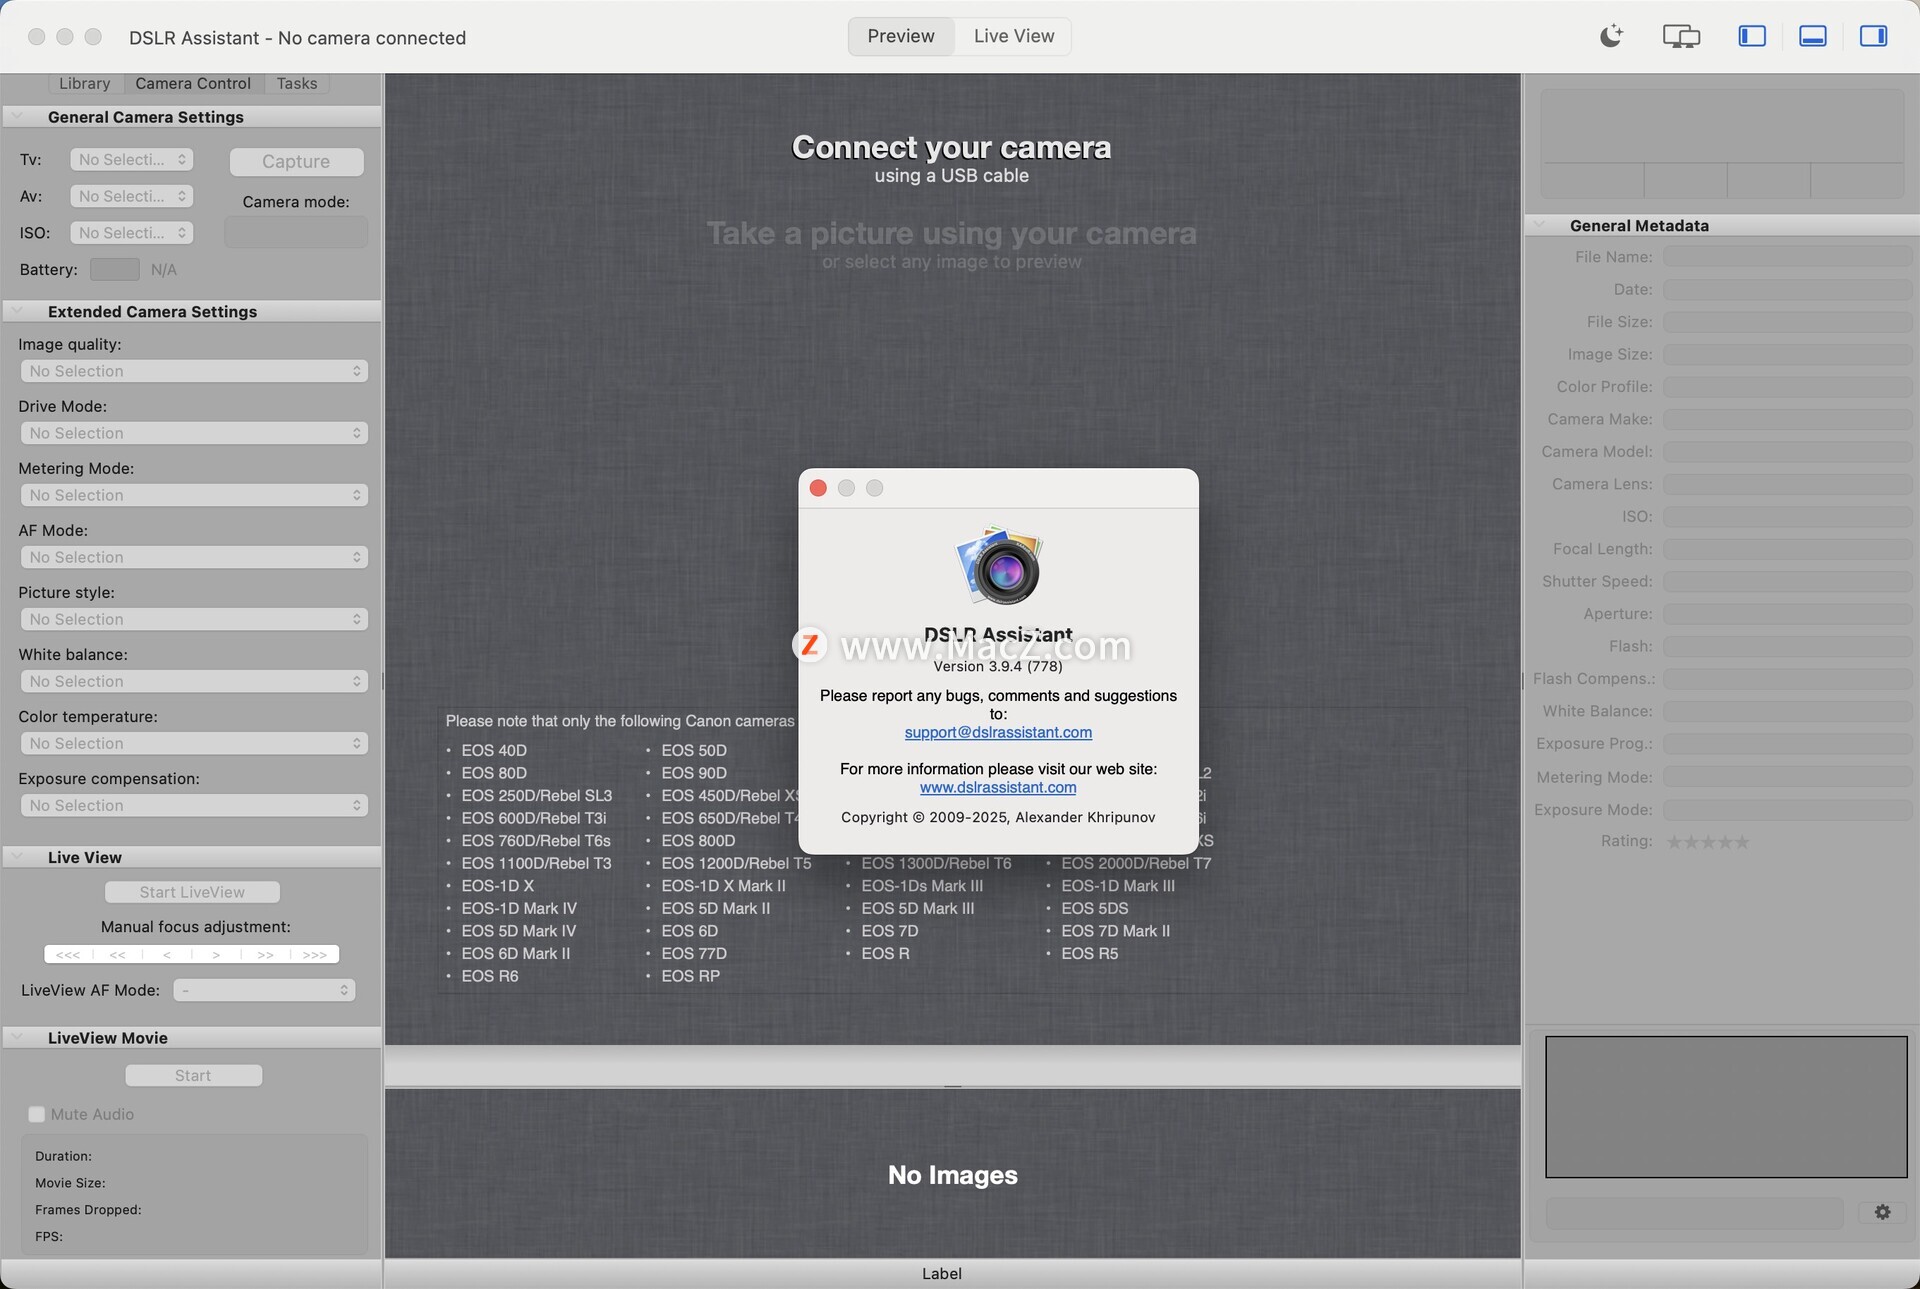1920x1289 pixels.
Task: Toggle dark mode moon icon
Action: coord(1611,37)
